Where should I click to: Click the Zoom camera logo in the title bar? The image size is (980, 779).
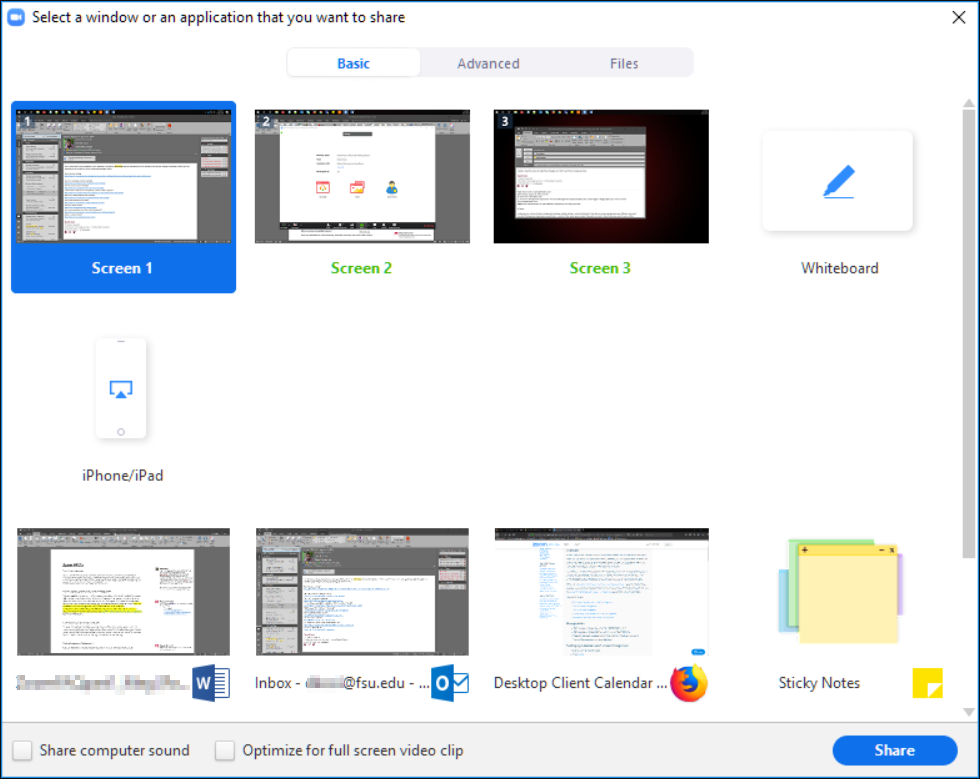click(x=14, y=16)
